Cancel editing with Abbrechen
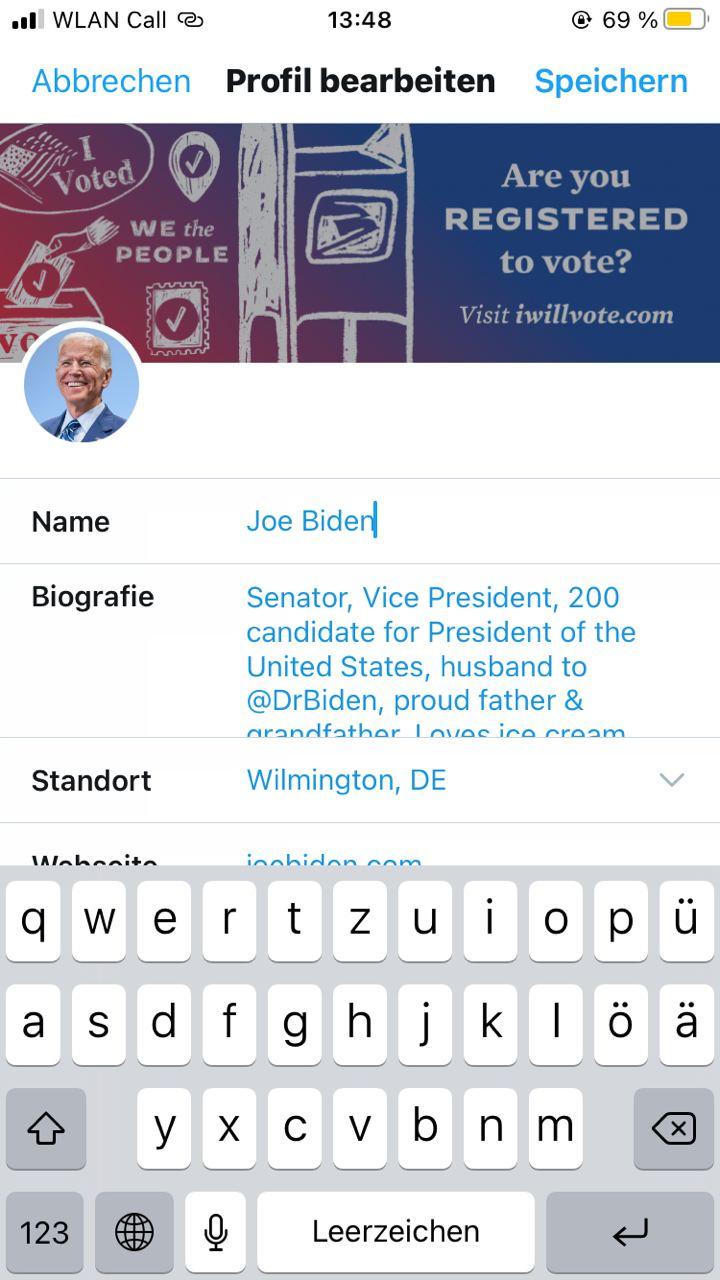 click(111, 81)
